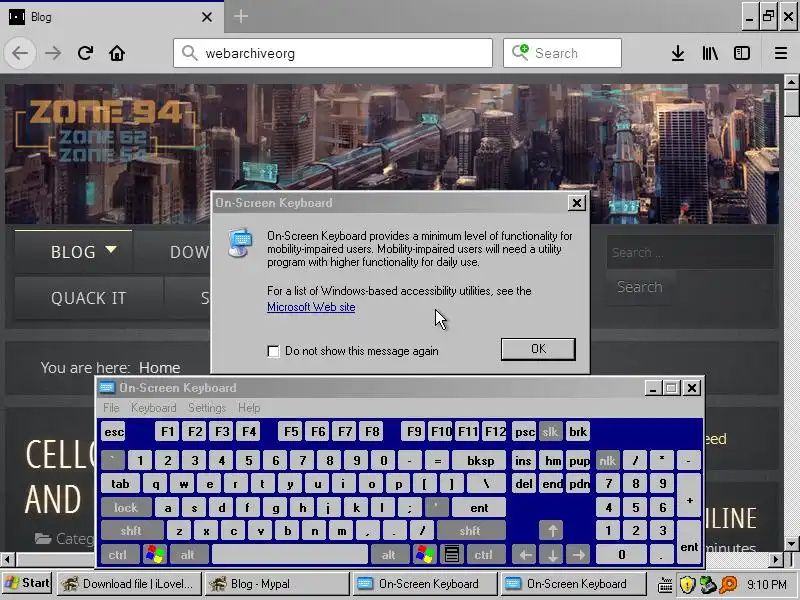Click the tray security shield icon

687,584
